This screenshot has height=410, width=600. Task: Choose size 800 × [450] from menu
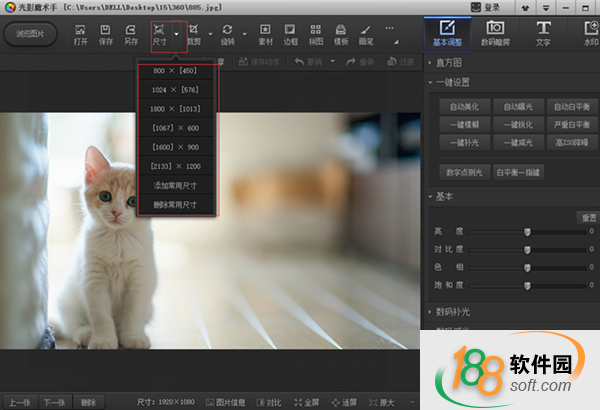coord(175,71)
